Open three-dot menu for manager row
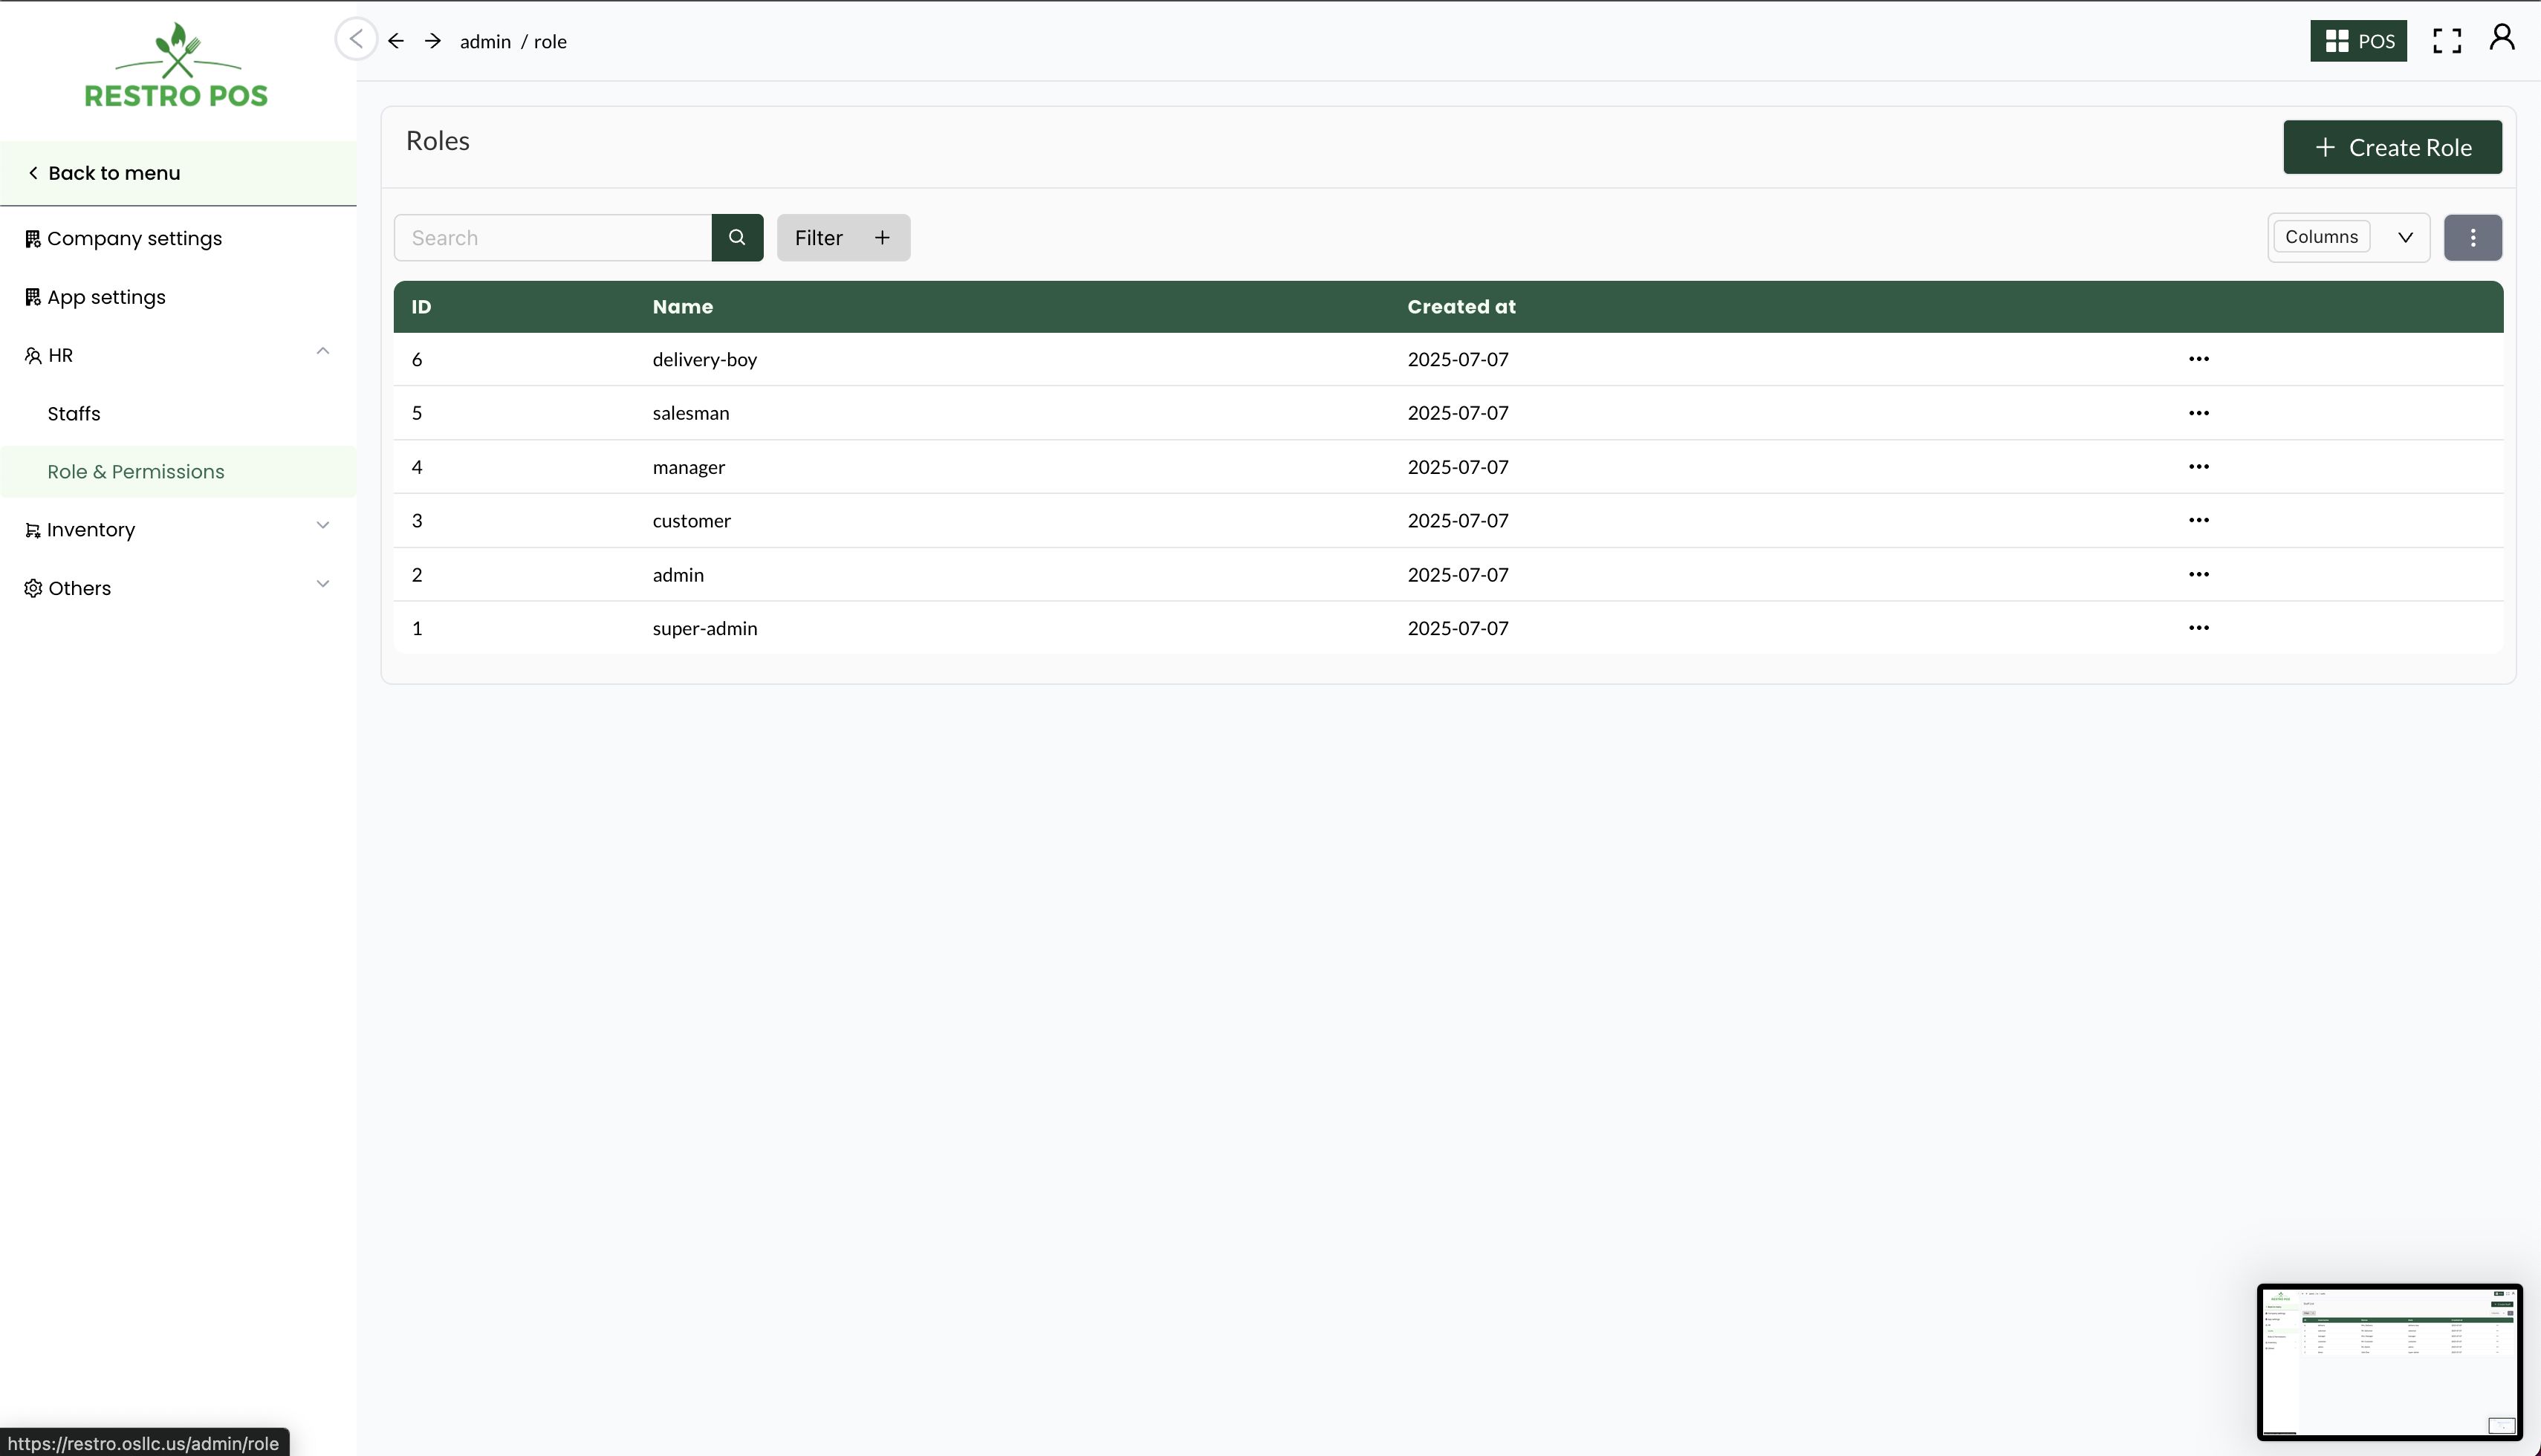 [x=2198, y=467]
